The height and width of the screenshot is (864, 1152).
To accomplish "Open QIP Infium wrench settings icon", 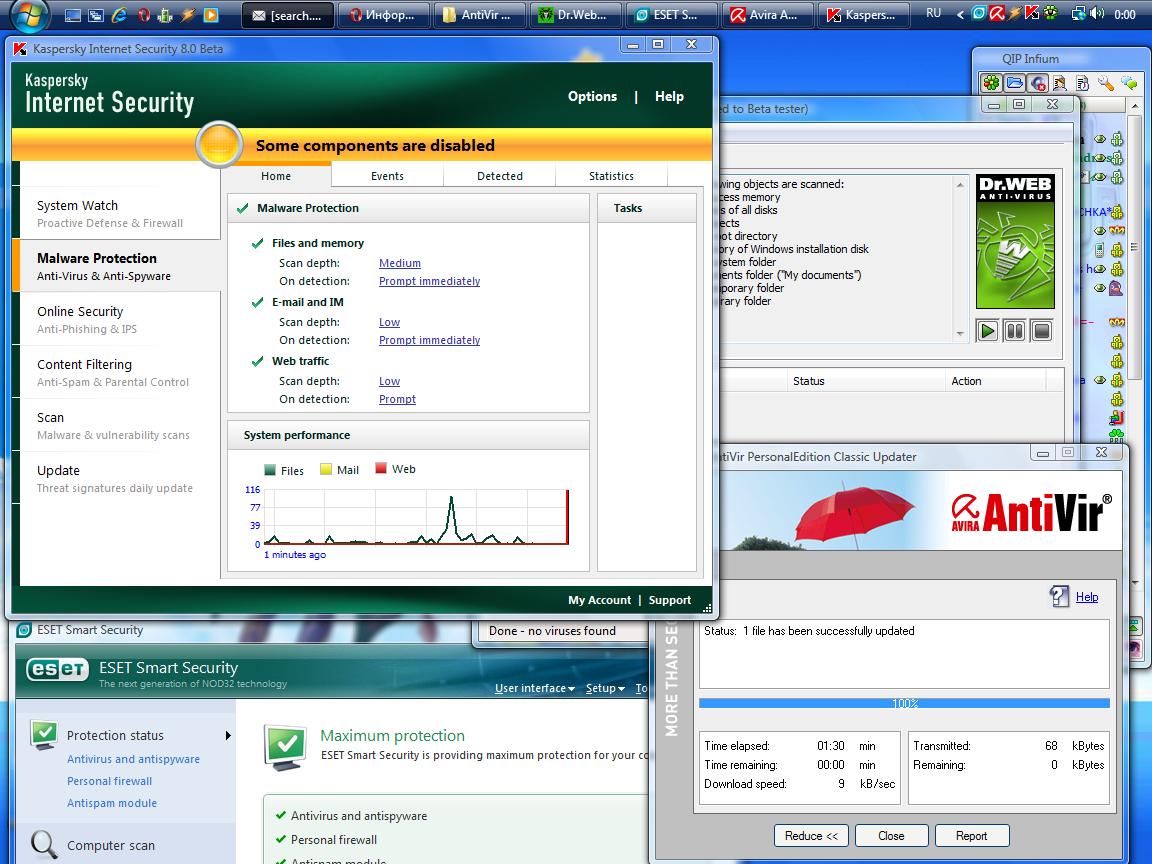I will pyautogui.click(x=1106, y=83).
